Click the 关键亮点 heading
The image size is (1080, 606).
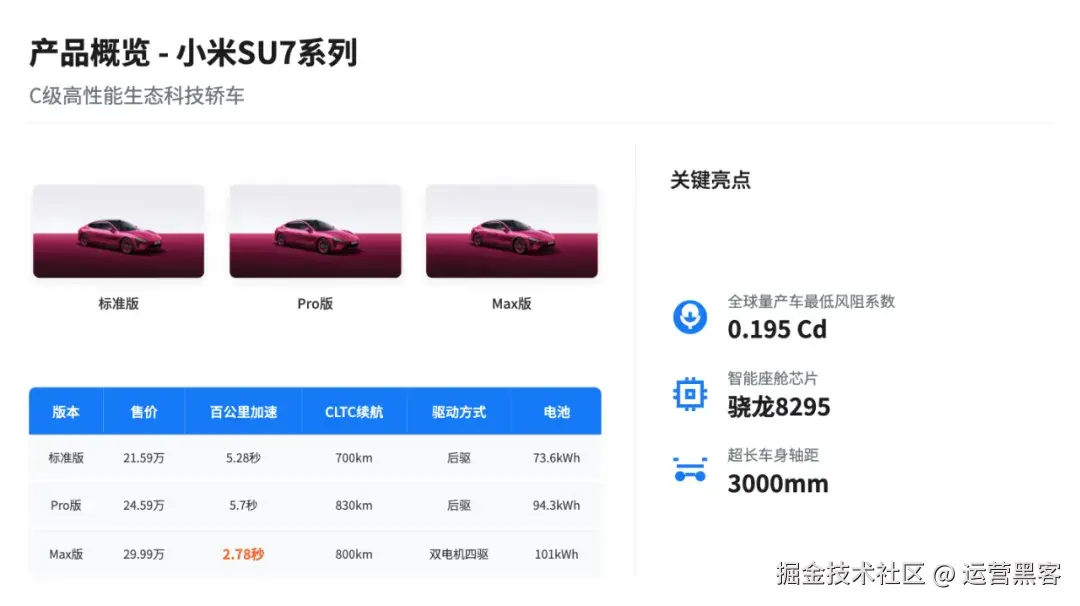coord(710,180)
